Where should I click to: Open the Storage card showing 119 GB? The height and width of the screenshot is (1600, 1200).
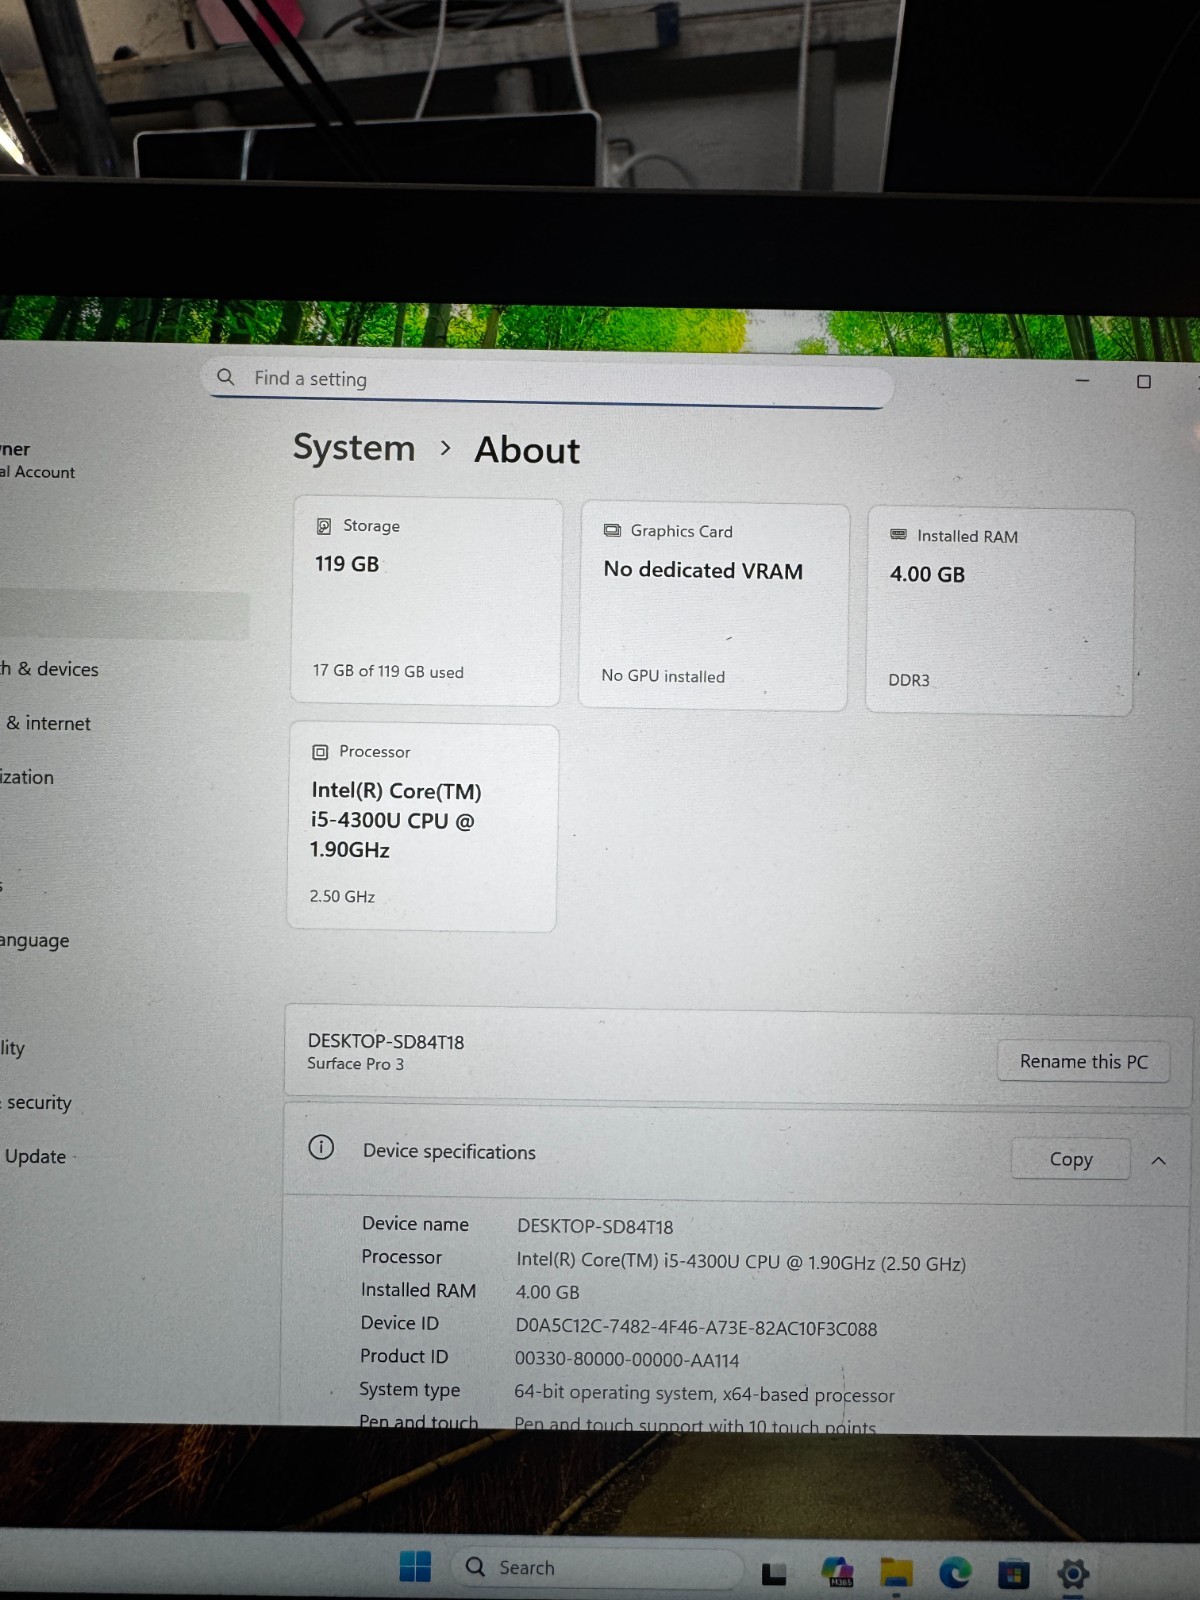coord(426,602)
